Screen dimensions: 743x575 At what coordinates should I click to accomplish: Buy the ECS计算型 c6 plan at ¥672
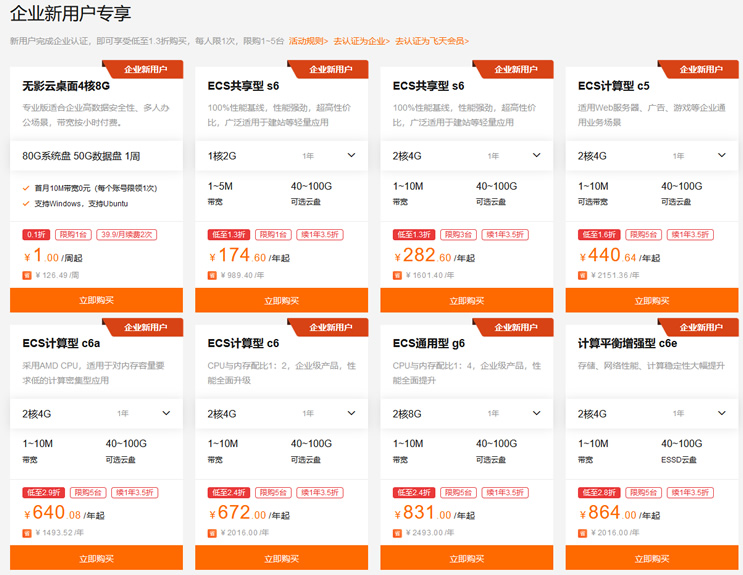(x=281, y=559)
